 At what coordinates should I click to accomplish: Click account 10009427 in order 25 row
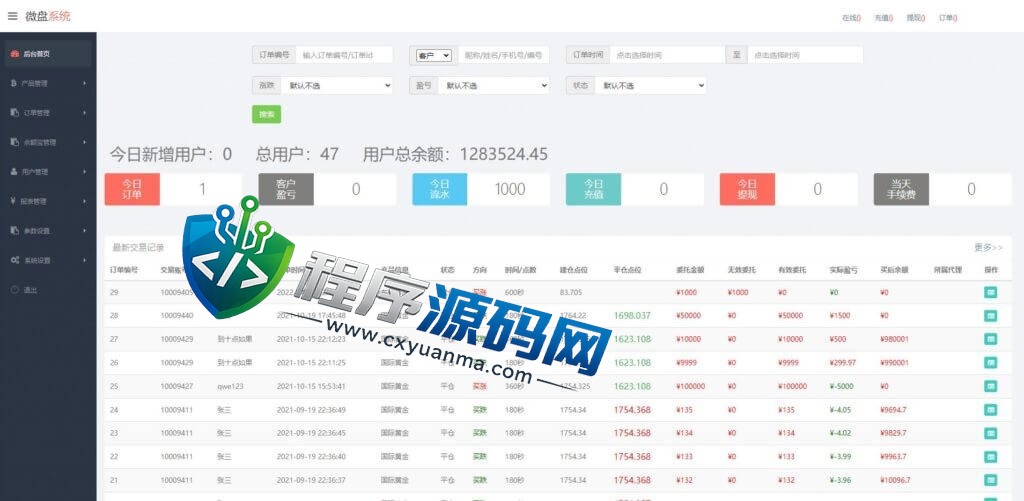click(177, 387)
